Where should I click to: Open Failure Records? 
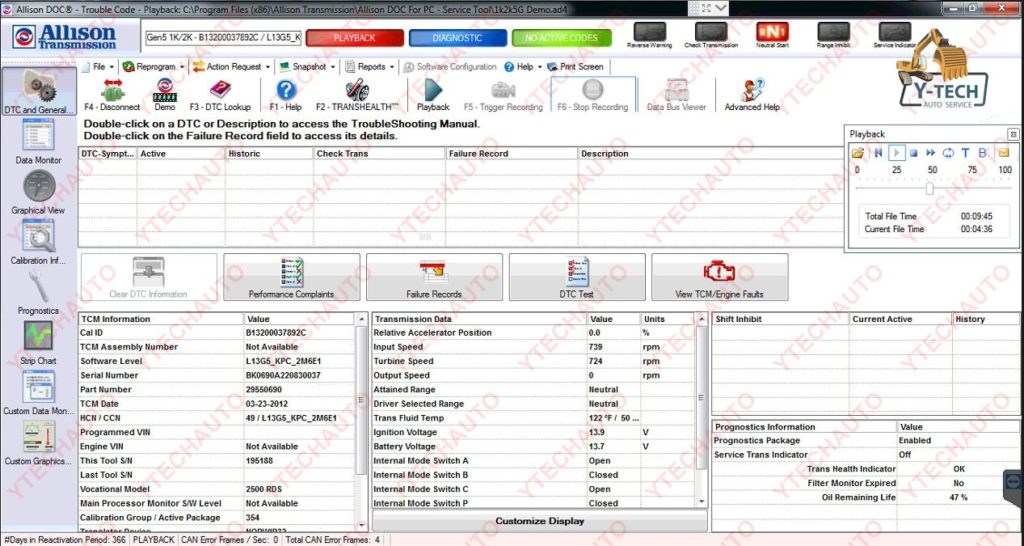click(434, 278)
